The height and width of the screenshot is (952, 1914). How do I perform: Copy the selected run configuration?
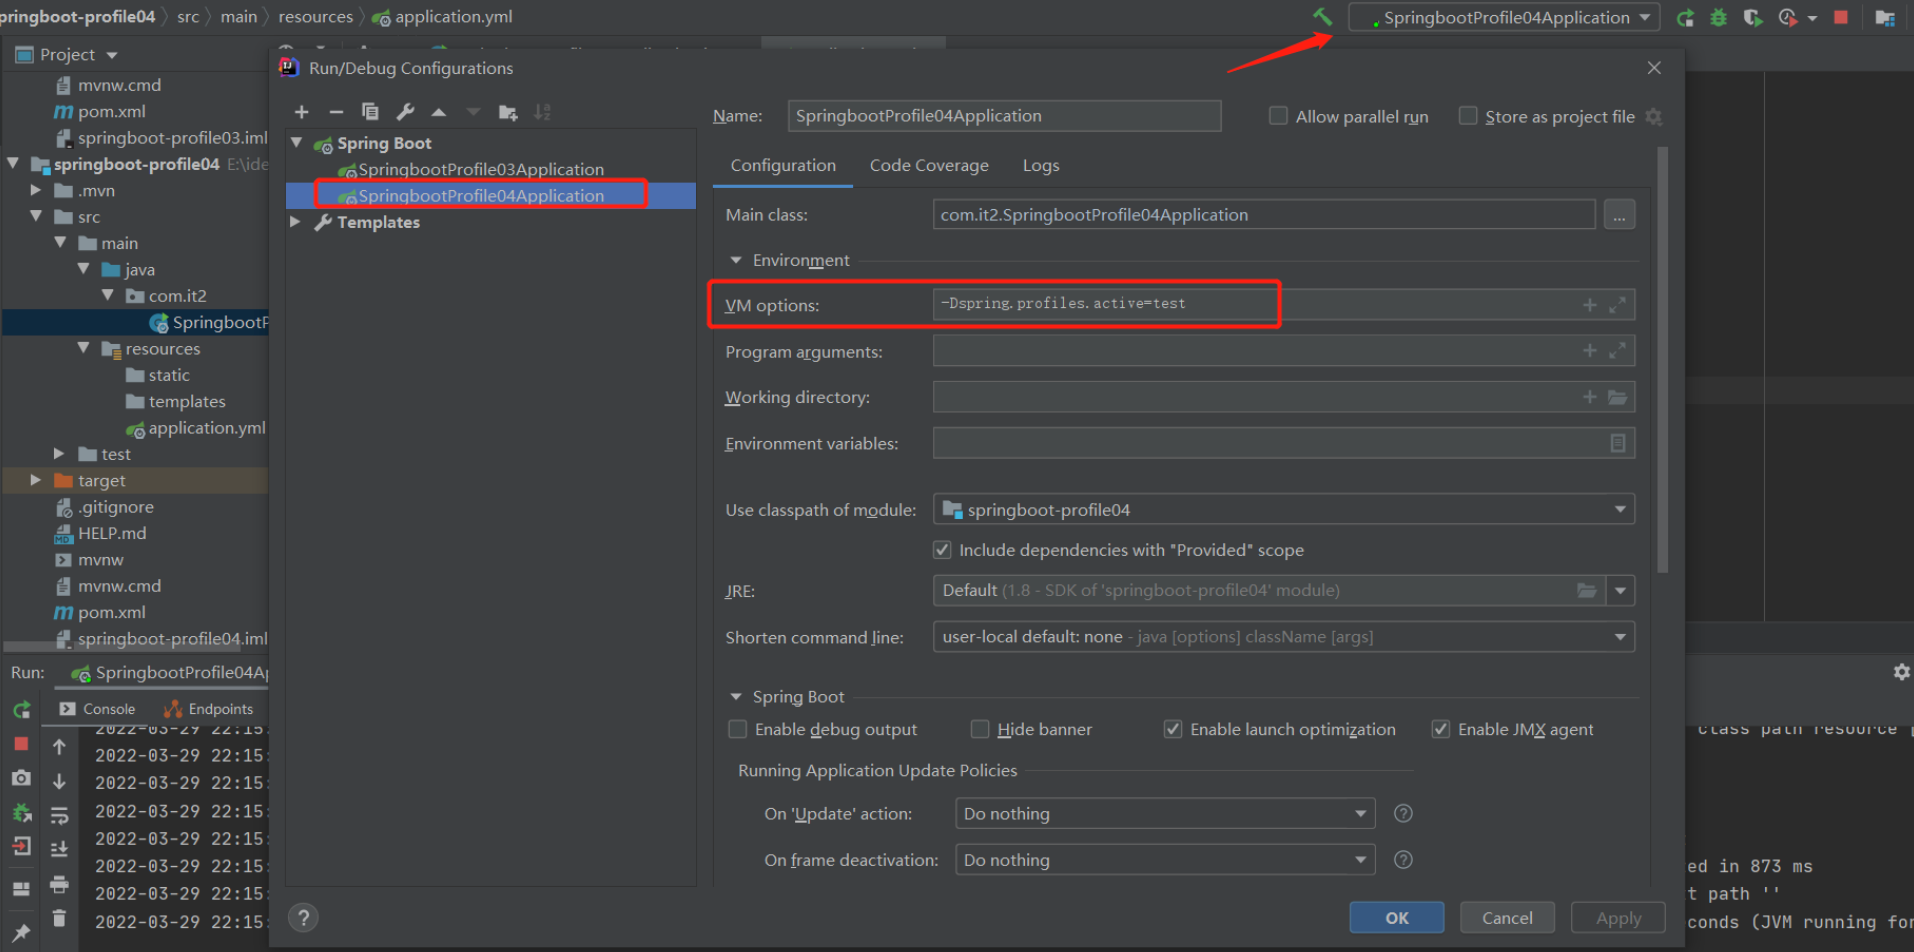click(x=370, y=112)
